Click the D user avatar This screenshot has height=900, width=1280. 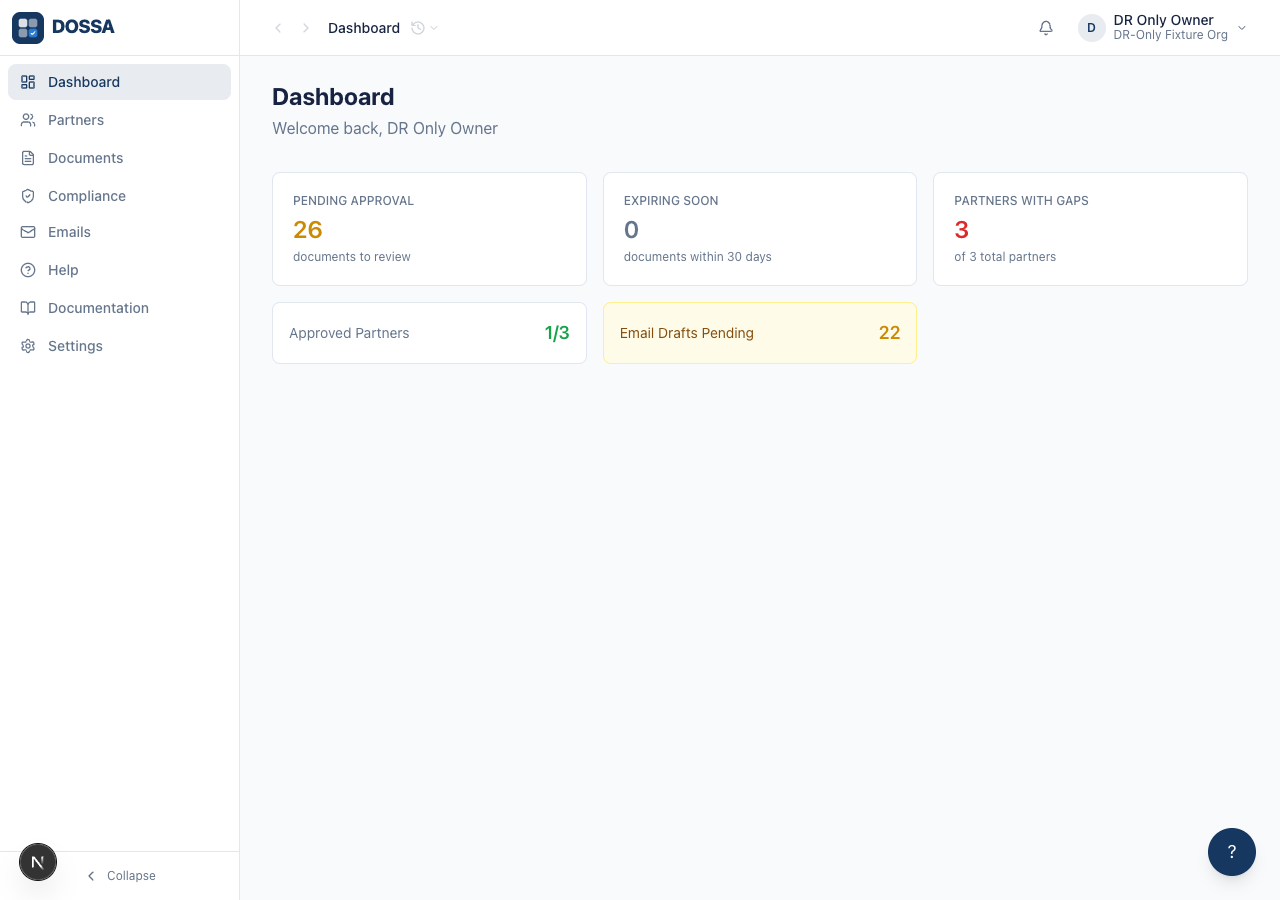[1091, 28]
